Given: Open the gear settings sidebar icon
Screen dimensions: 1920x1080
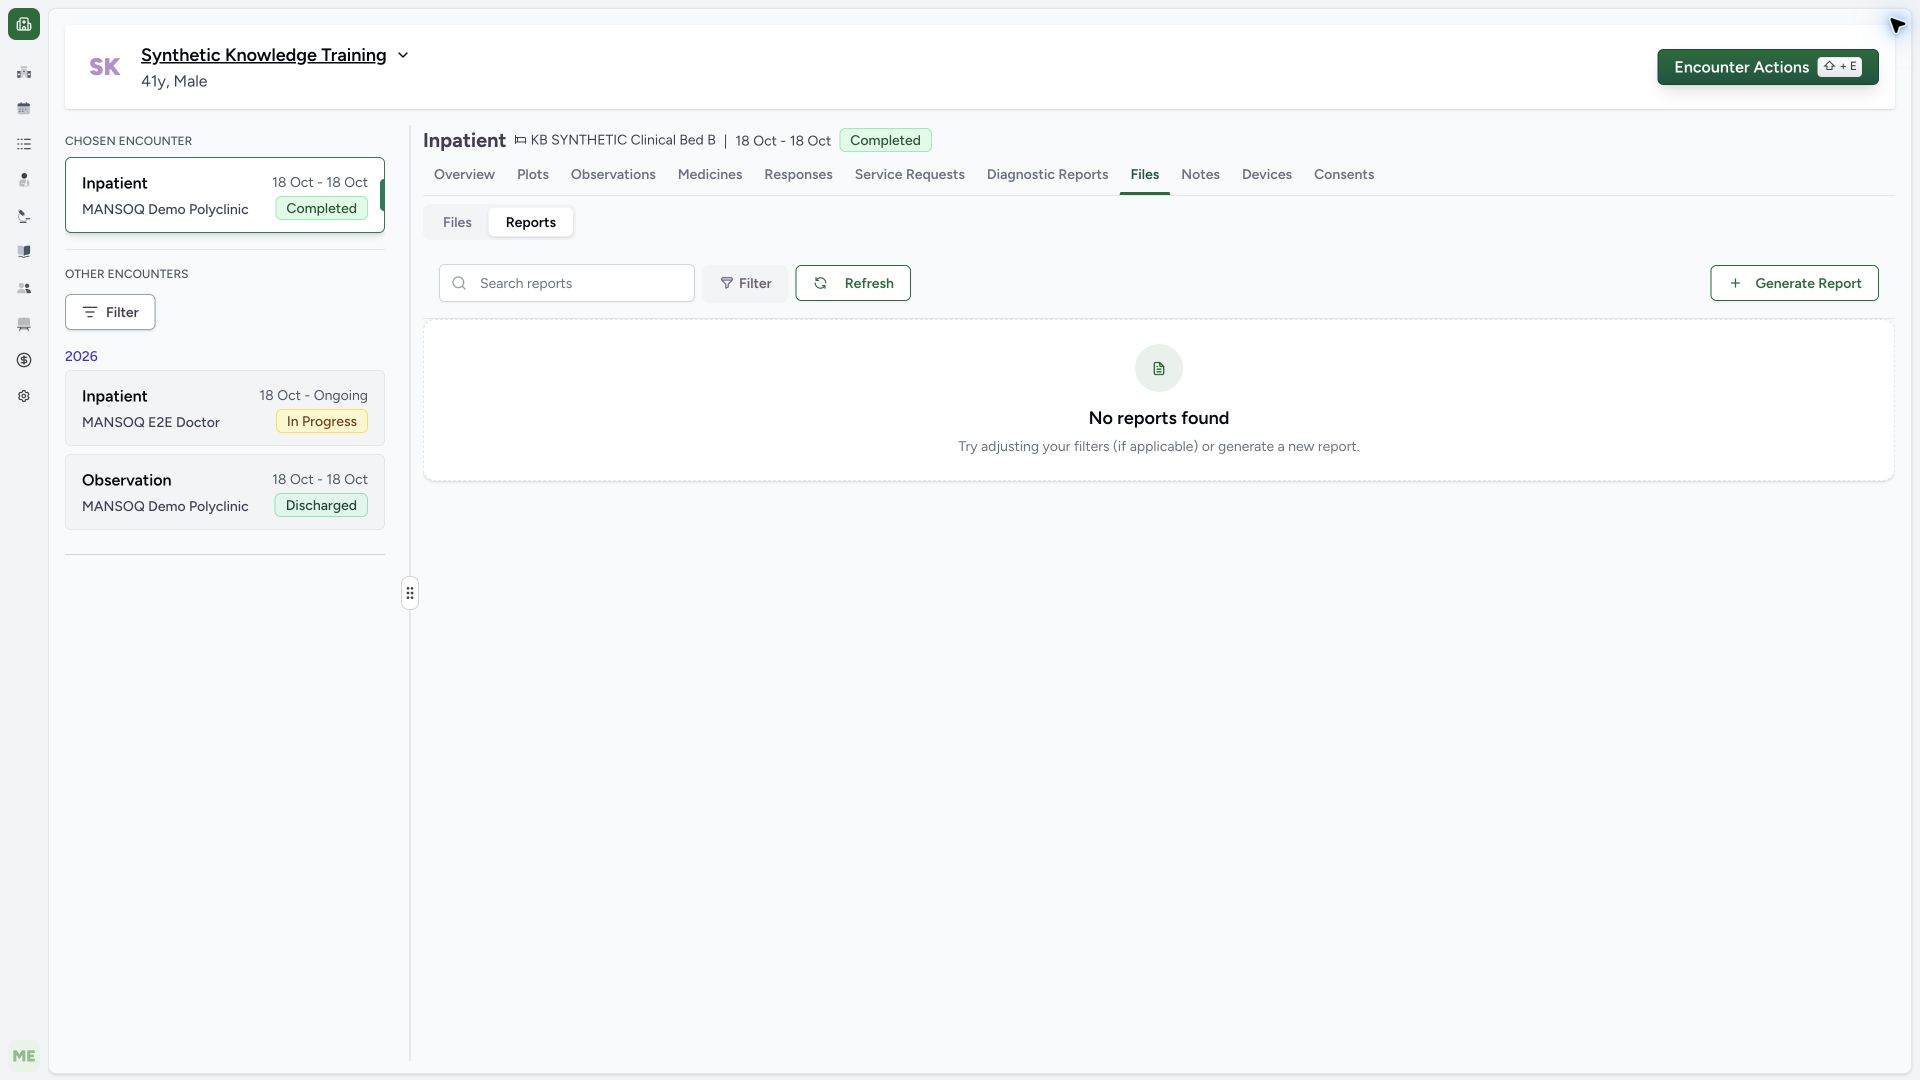Looking at the screenshot, I should tap(24, 396).
